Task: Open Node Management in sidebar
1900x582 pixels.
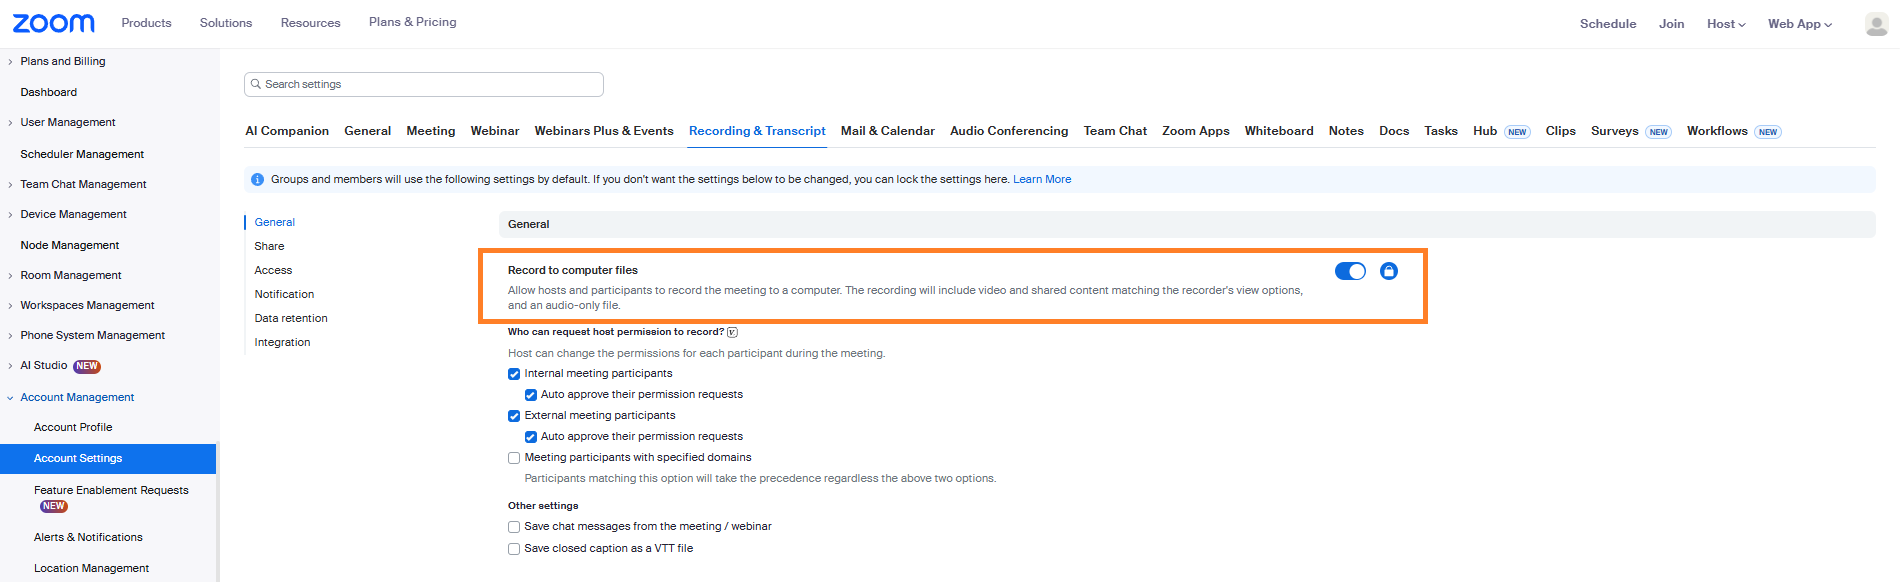Action: click(x=70, y=246)
